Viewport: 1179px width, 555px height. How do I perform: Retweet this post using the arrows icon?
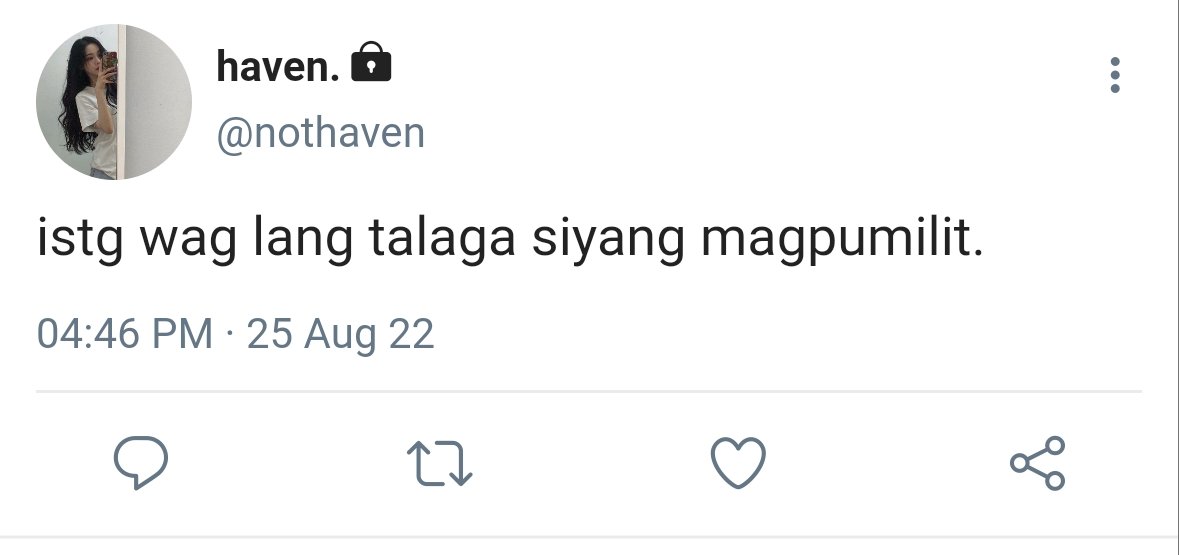coord(439,462)
